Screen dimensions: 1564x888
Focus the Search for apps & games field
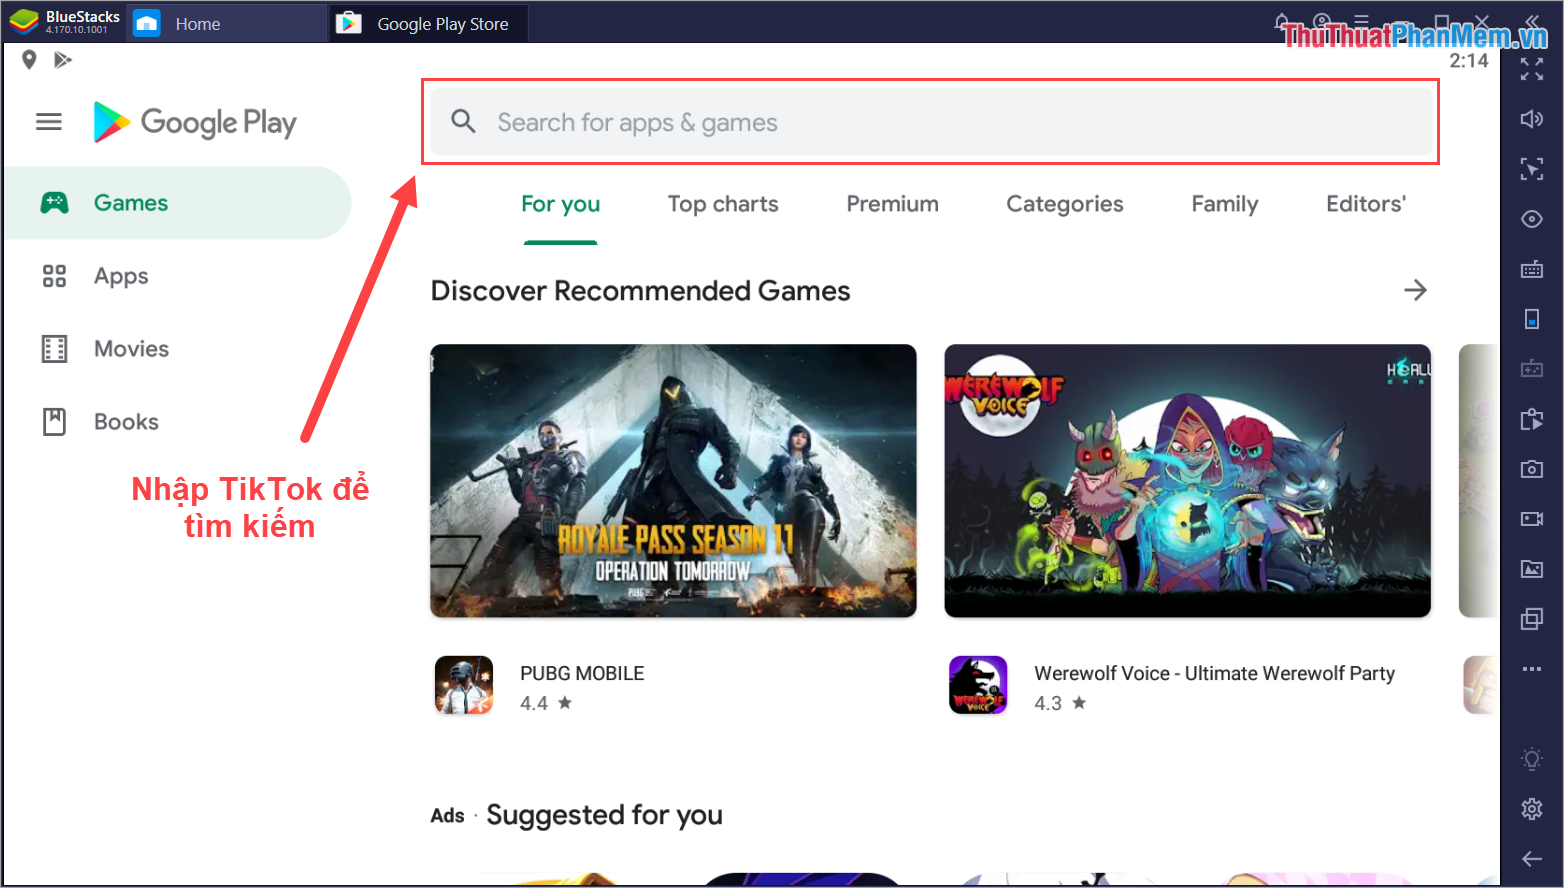click(x=931, y=122)
